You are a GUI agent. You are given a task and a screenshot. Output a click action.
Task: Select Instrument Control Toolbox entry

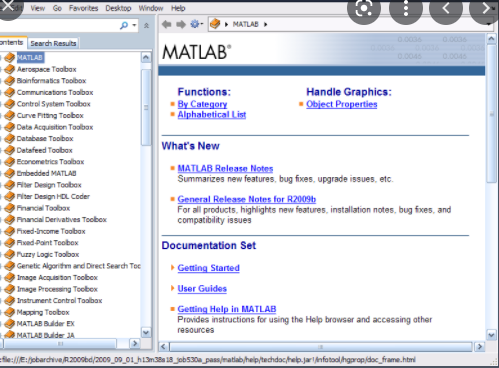(59, 301)
